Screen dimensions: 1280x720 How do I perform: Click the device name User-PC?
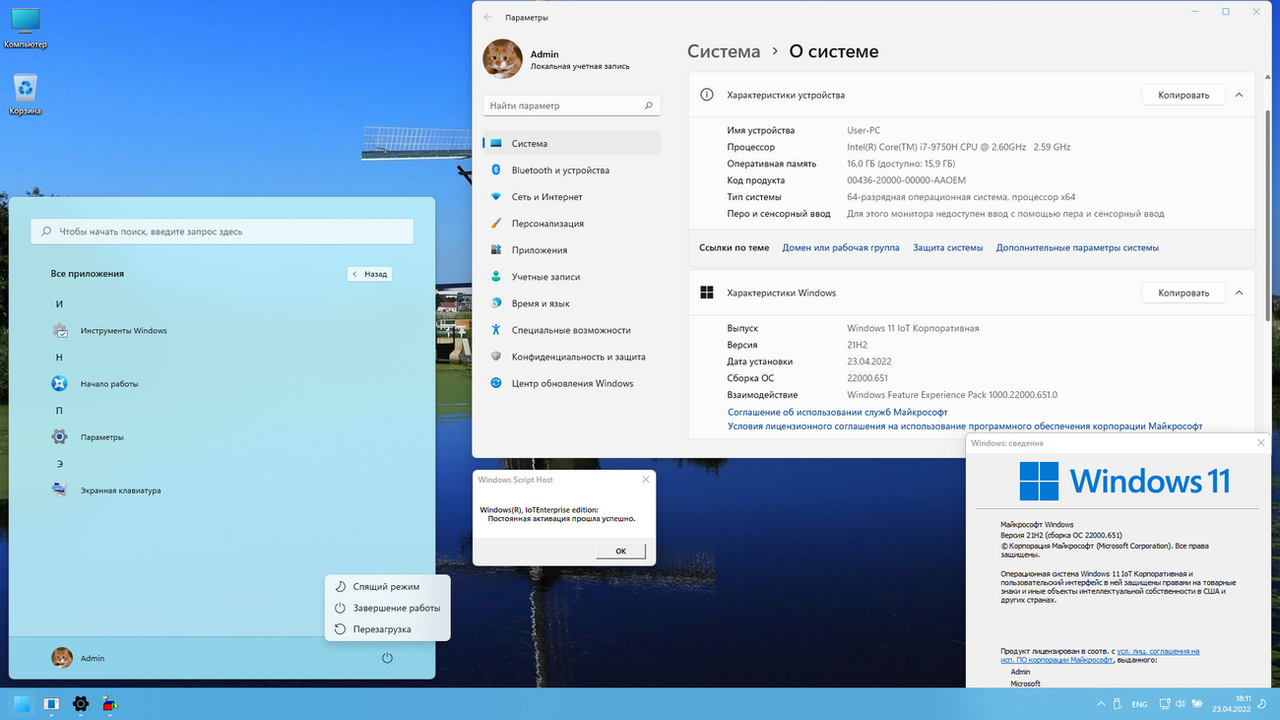click(864, 131)
